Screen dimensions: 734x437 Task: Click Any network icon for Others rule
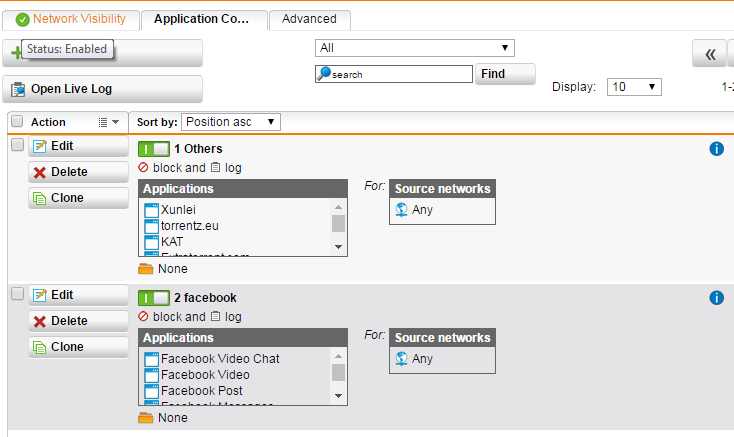(x=401, y=210)
